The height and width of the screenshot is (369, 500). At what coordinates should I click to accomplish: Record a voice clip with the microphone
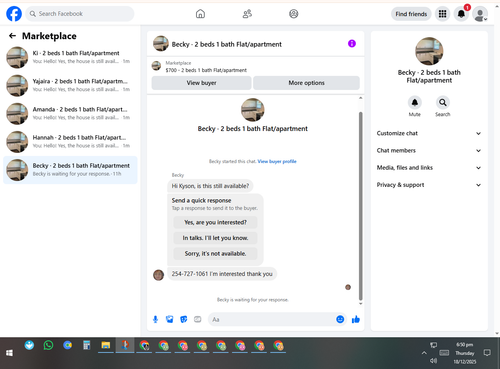[x=155, y=319]
